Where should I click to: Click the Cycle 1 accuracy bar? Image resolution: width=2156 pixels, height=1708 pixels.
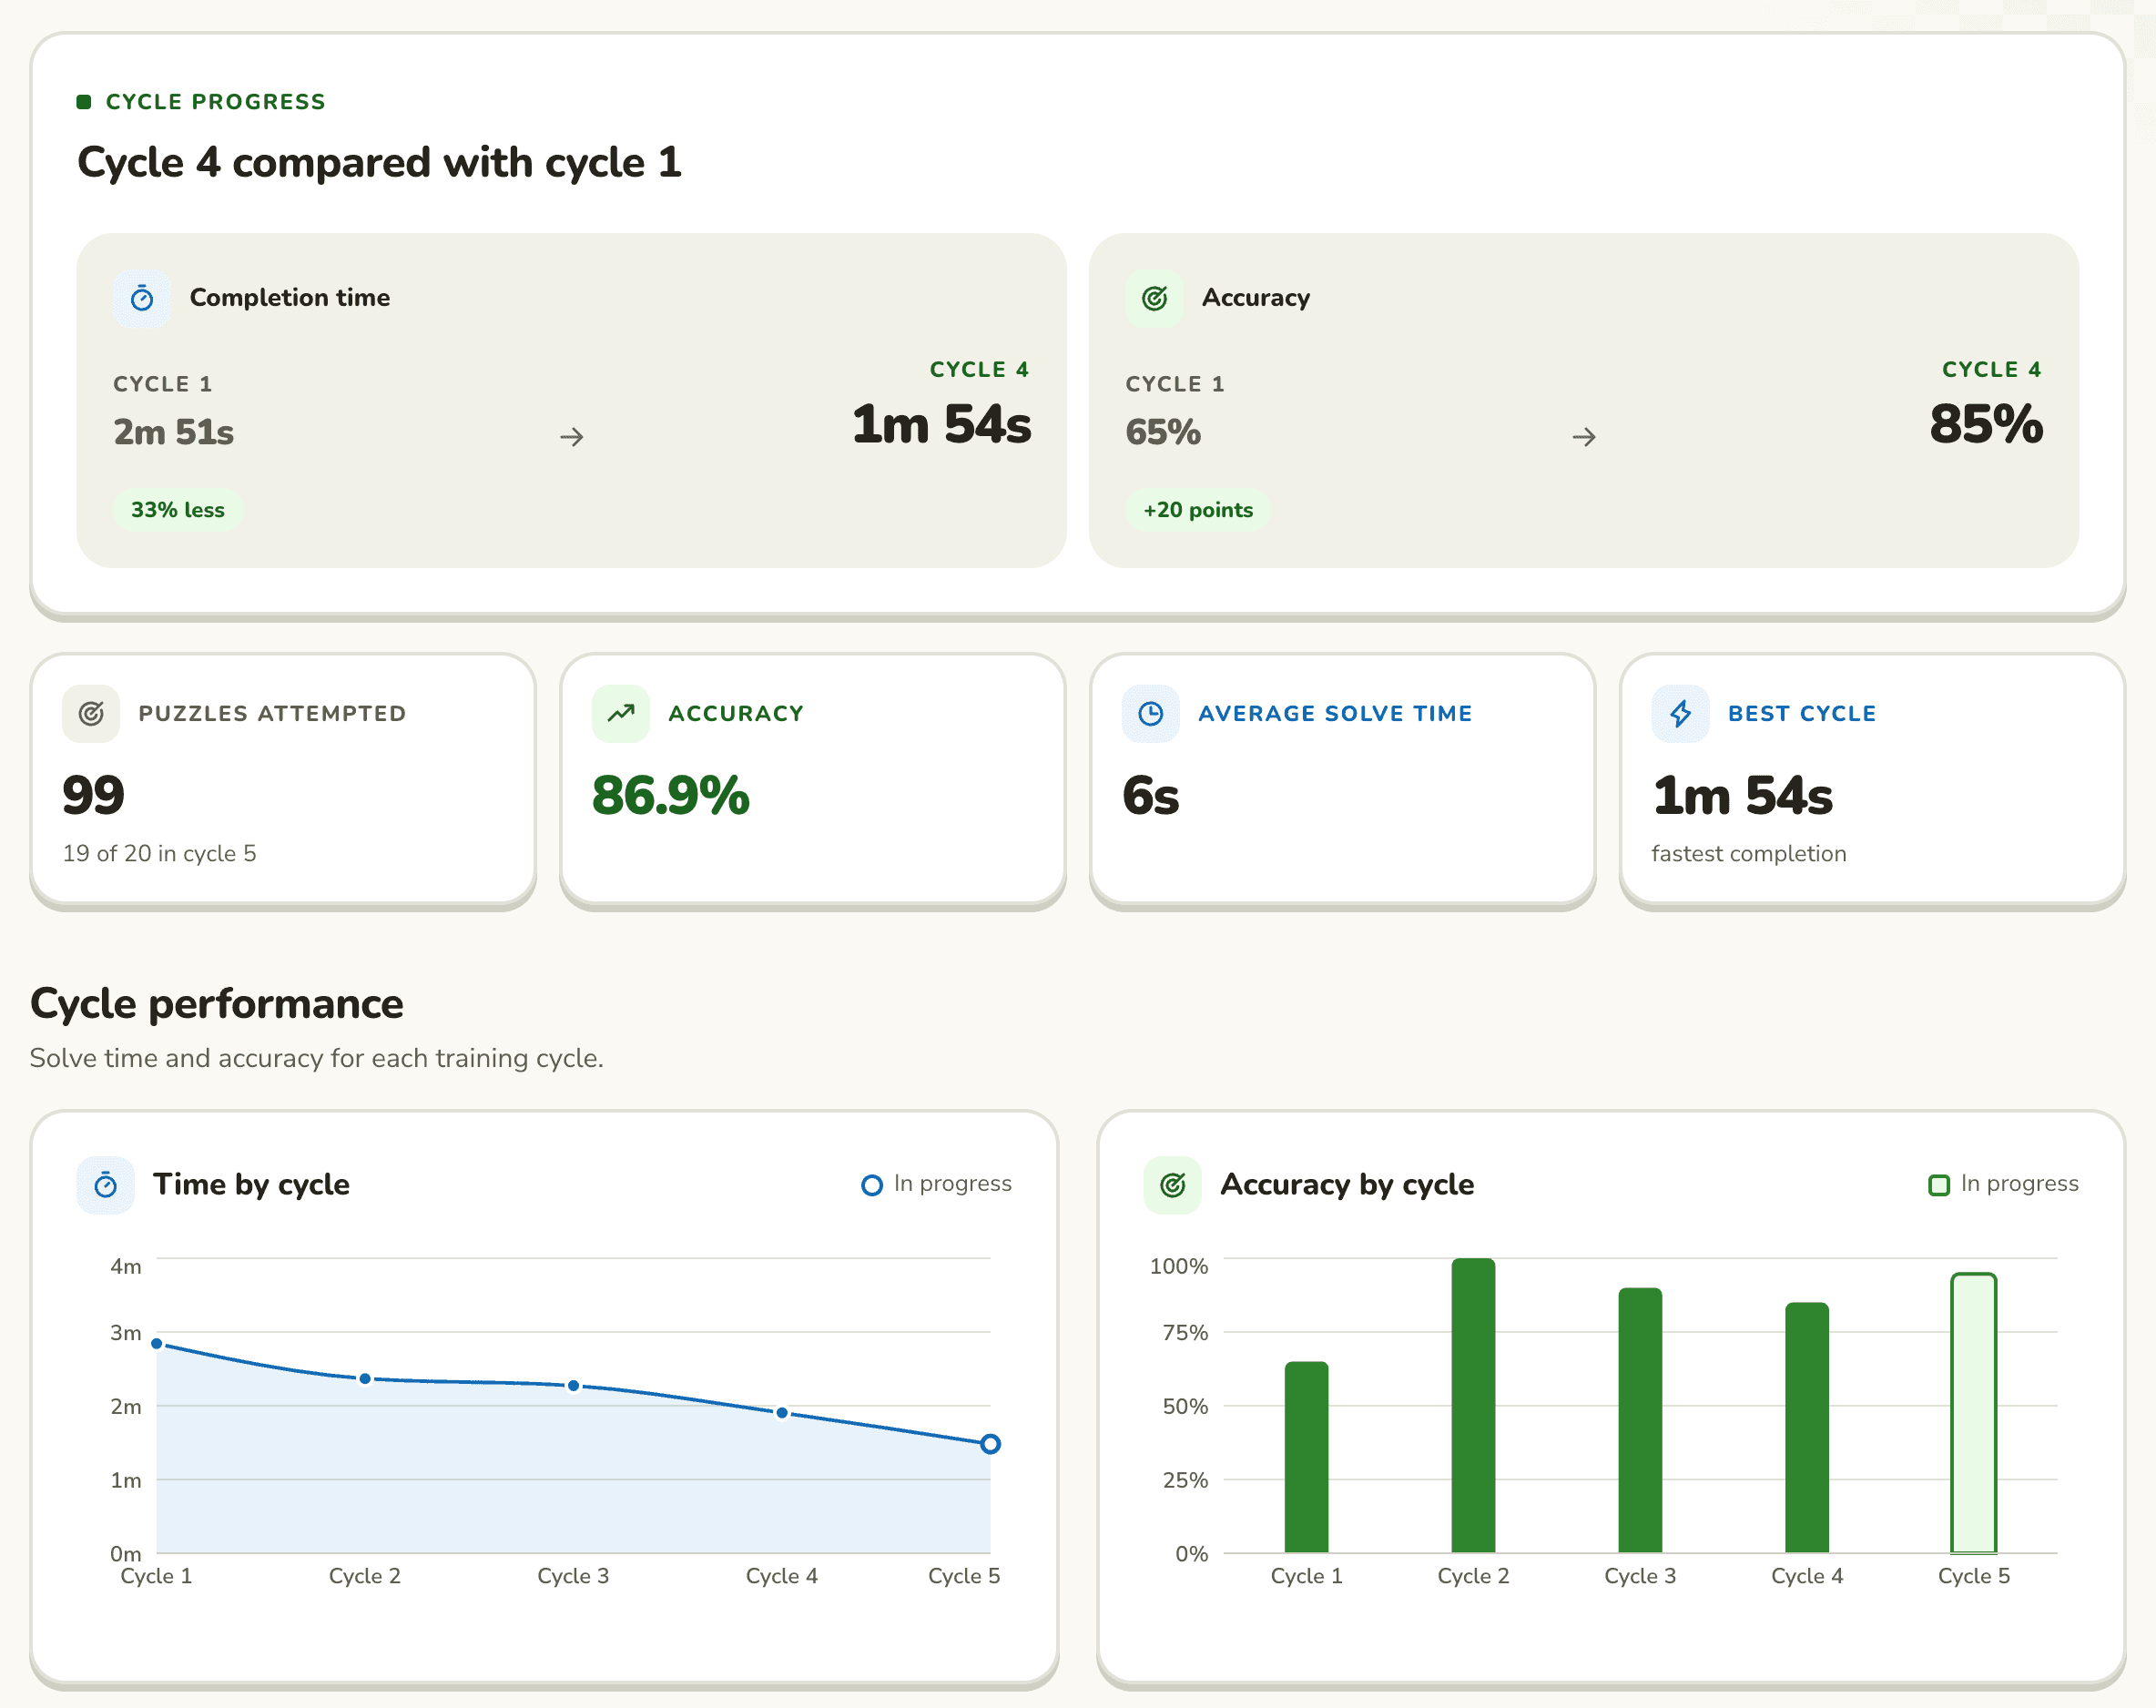(x=1306, y=1457)
